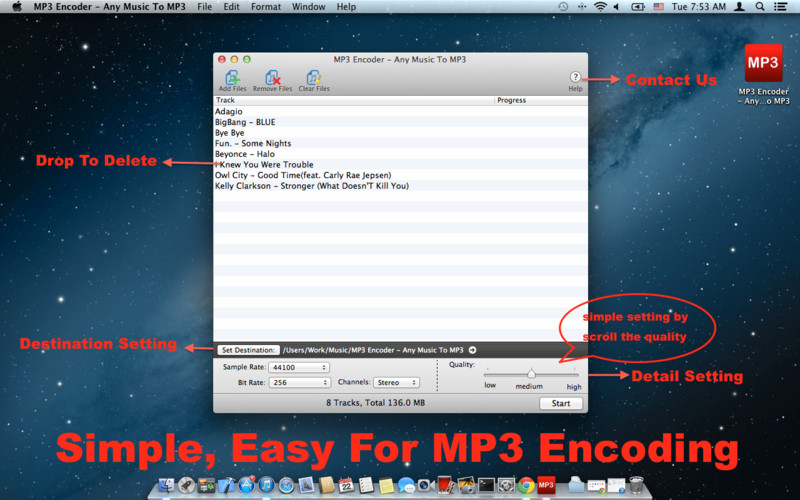The image size is (800, 500).
Task: Open Notification Center list icon
Action: click(780, 7)
